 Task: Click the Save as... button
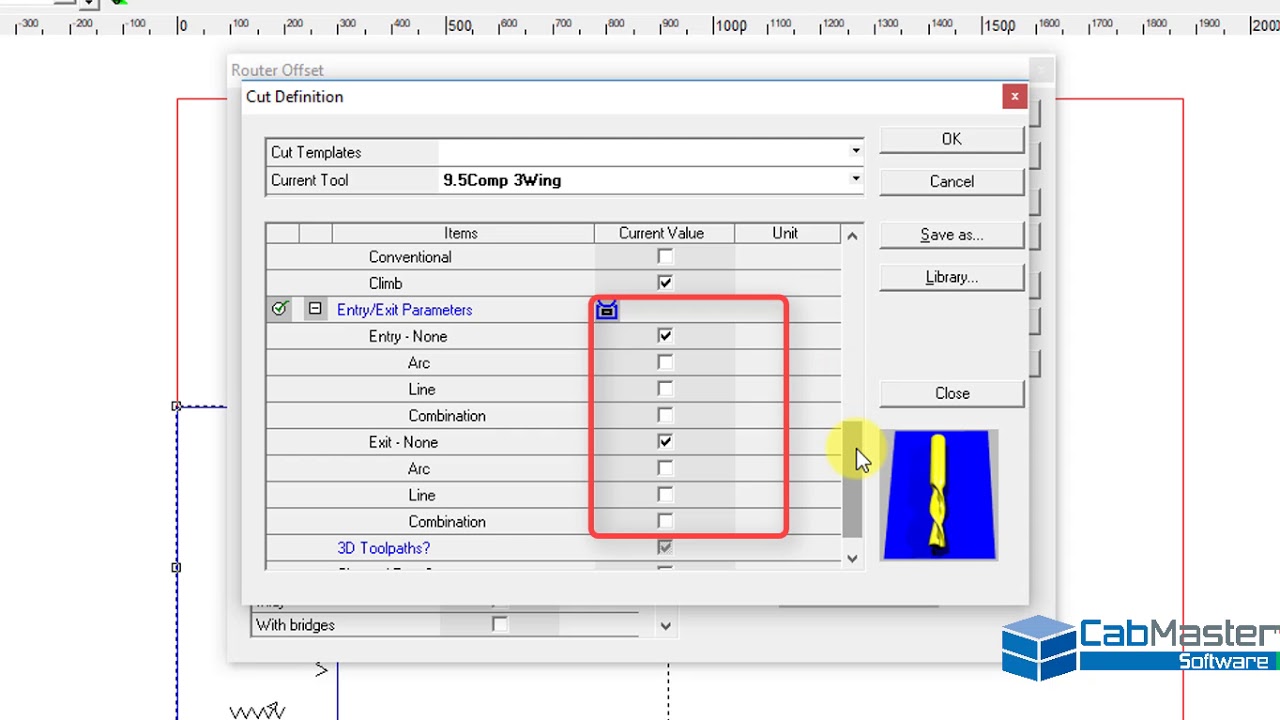(x=951, y=235)
